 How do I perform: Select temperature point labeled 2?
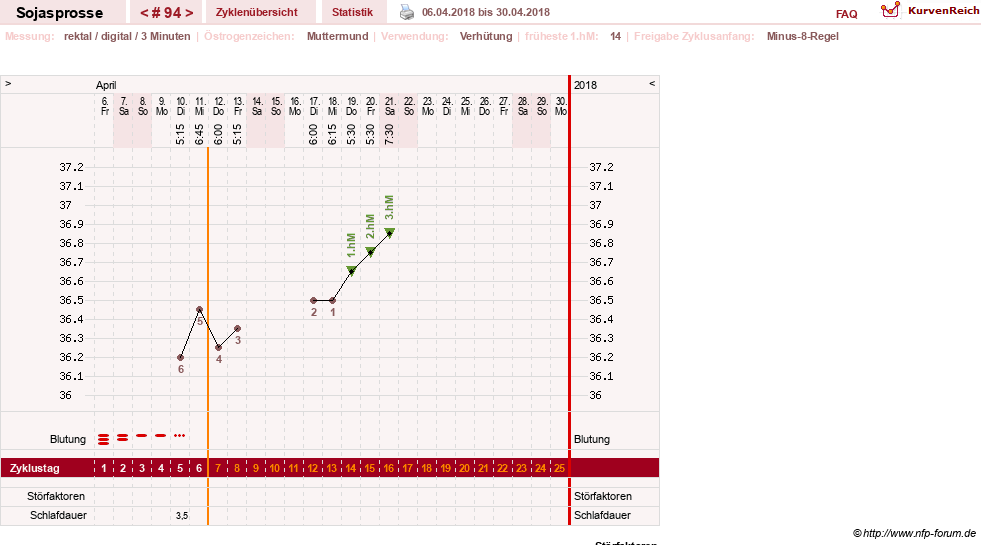[x=313, y=300]
